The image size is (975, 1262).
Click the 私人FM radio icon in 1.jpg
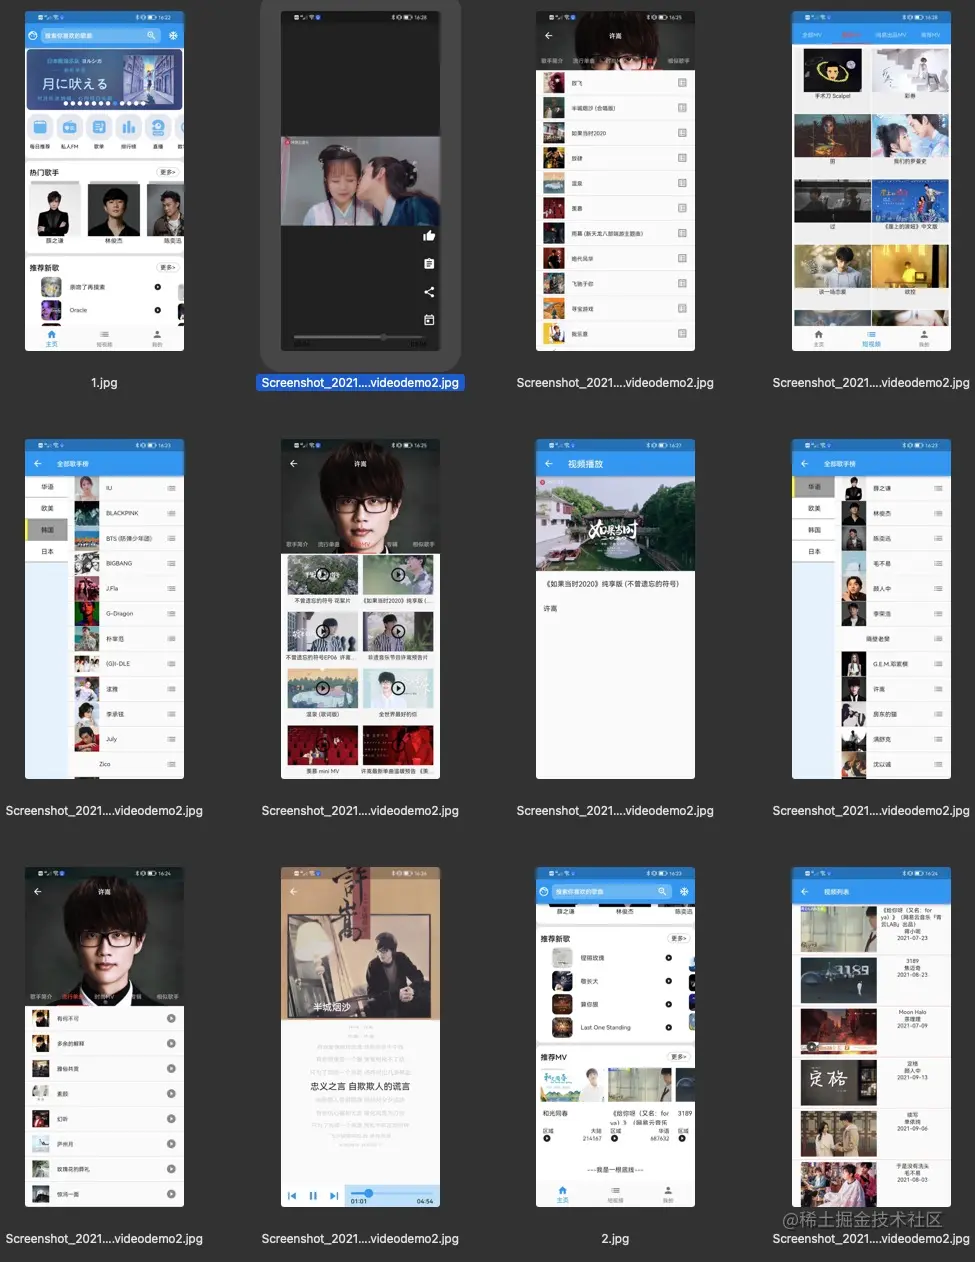pos(69,127)
